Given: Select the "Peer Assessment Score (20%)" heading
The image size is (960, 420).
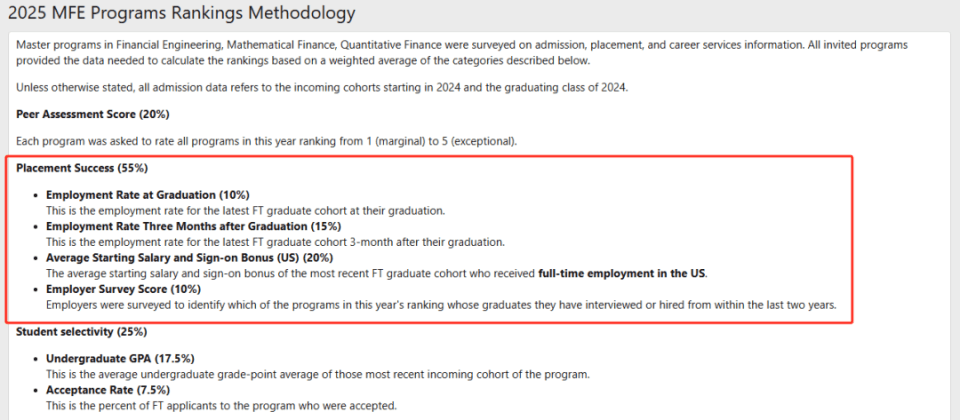Looking at the screenshot, I should tap(93, 114).
